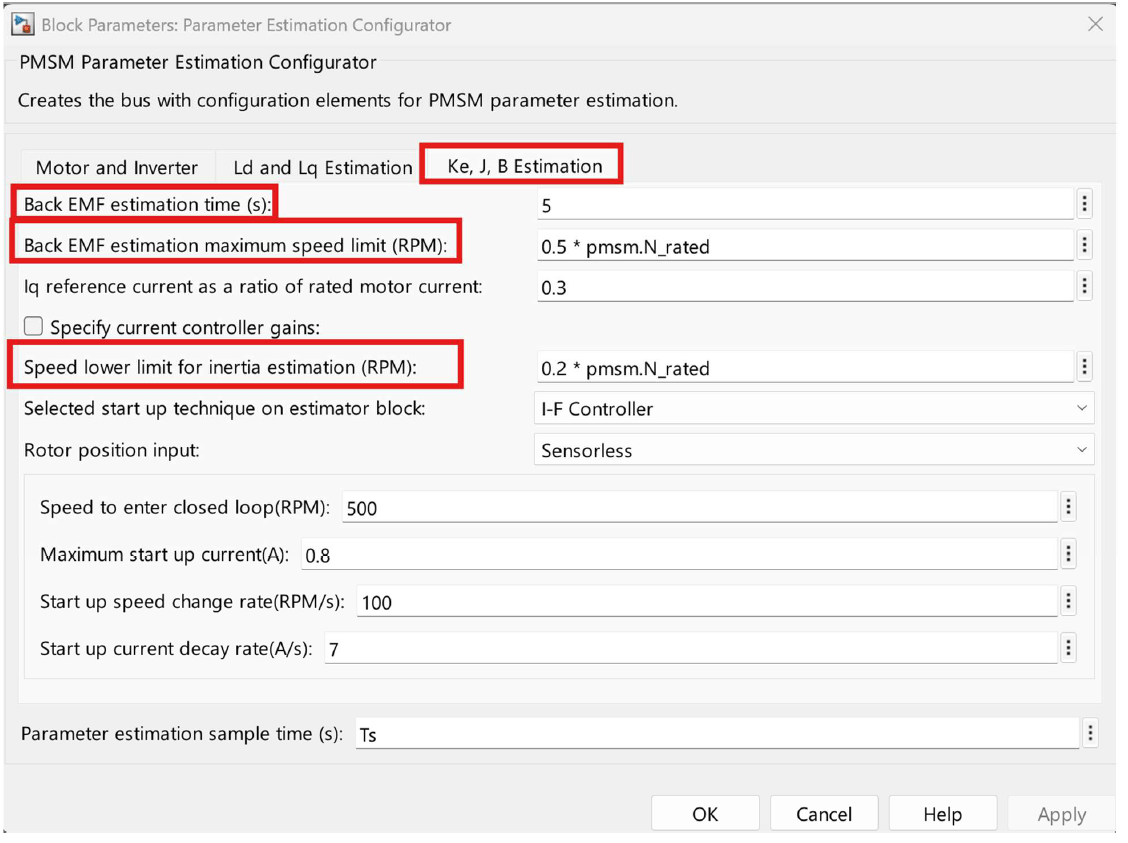Enable Specify current controller gains checkbox
Screen dimensions: 1128x843
(34, 327)
